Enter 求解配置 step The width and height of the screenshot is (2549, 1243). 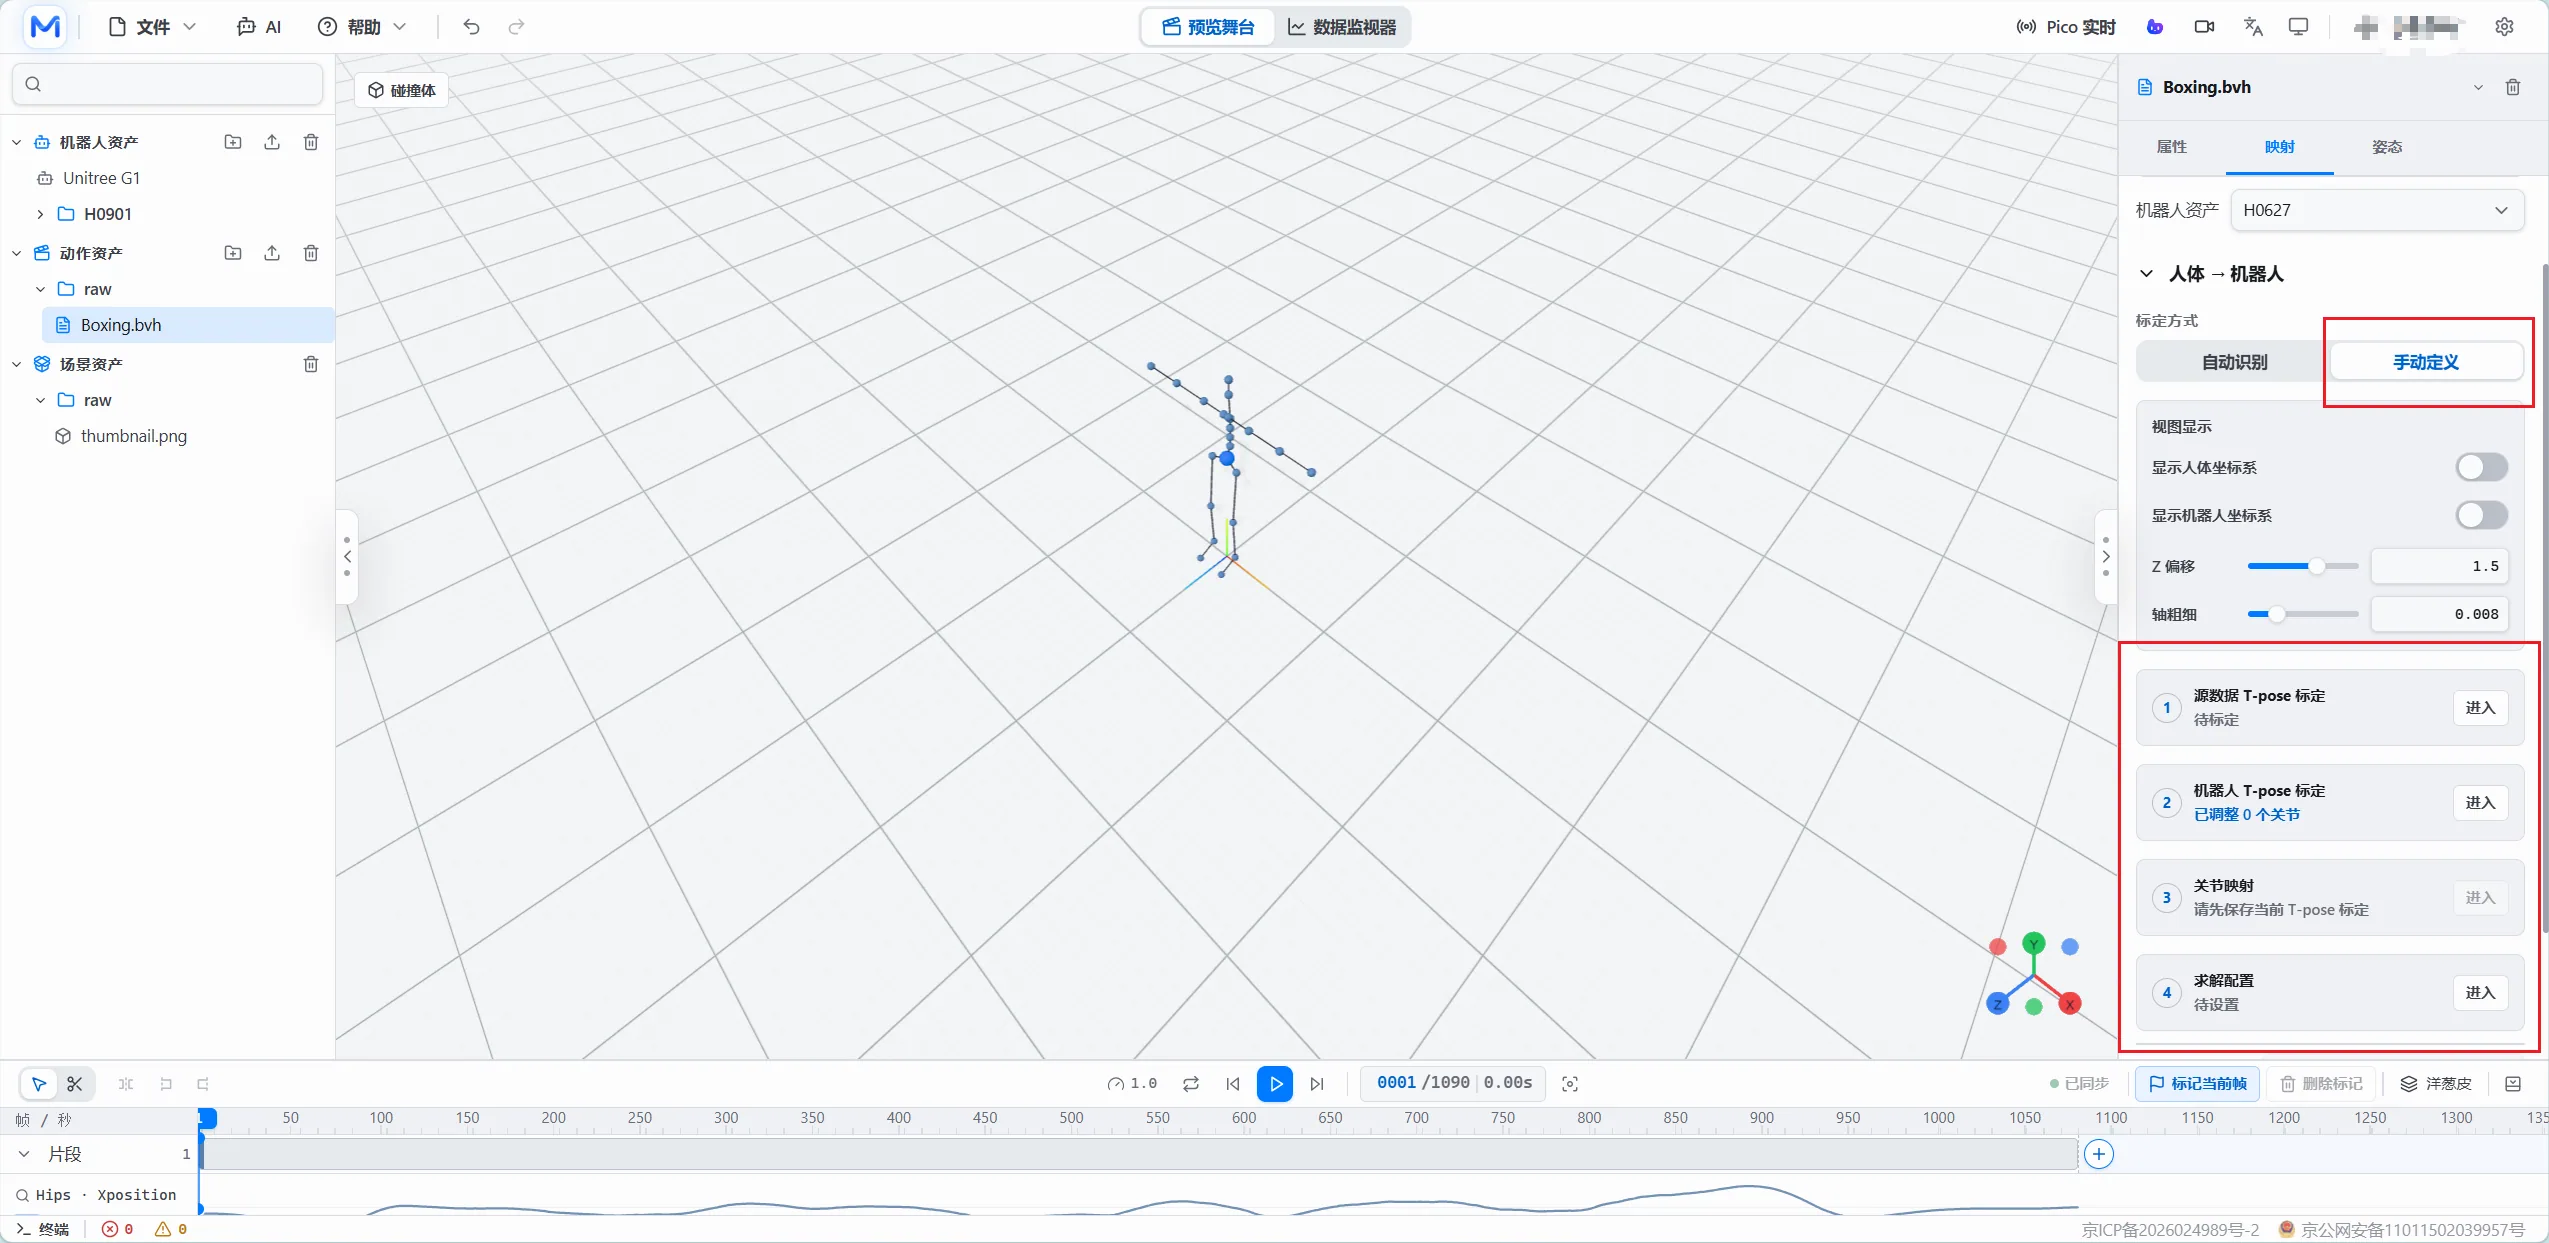[2480, 993]
